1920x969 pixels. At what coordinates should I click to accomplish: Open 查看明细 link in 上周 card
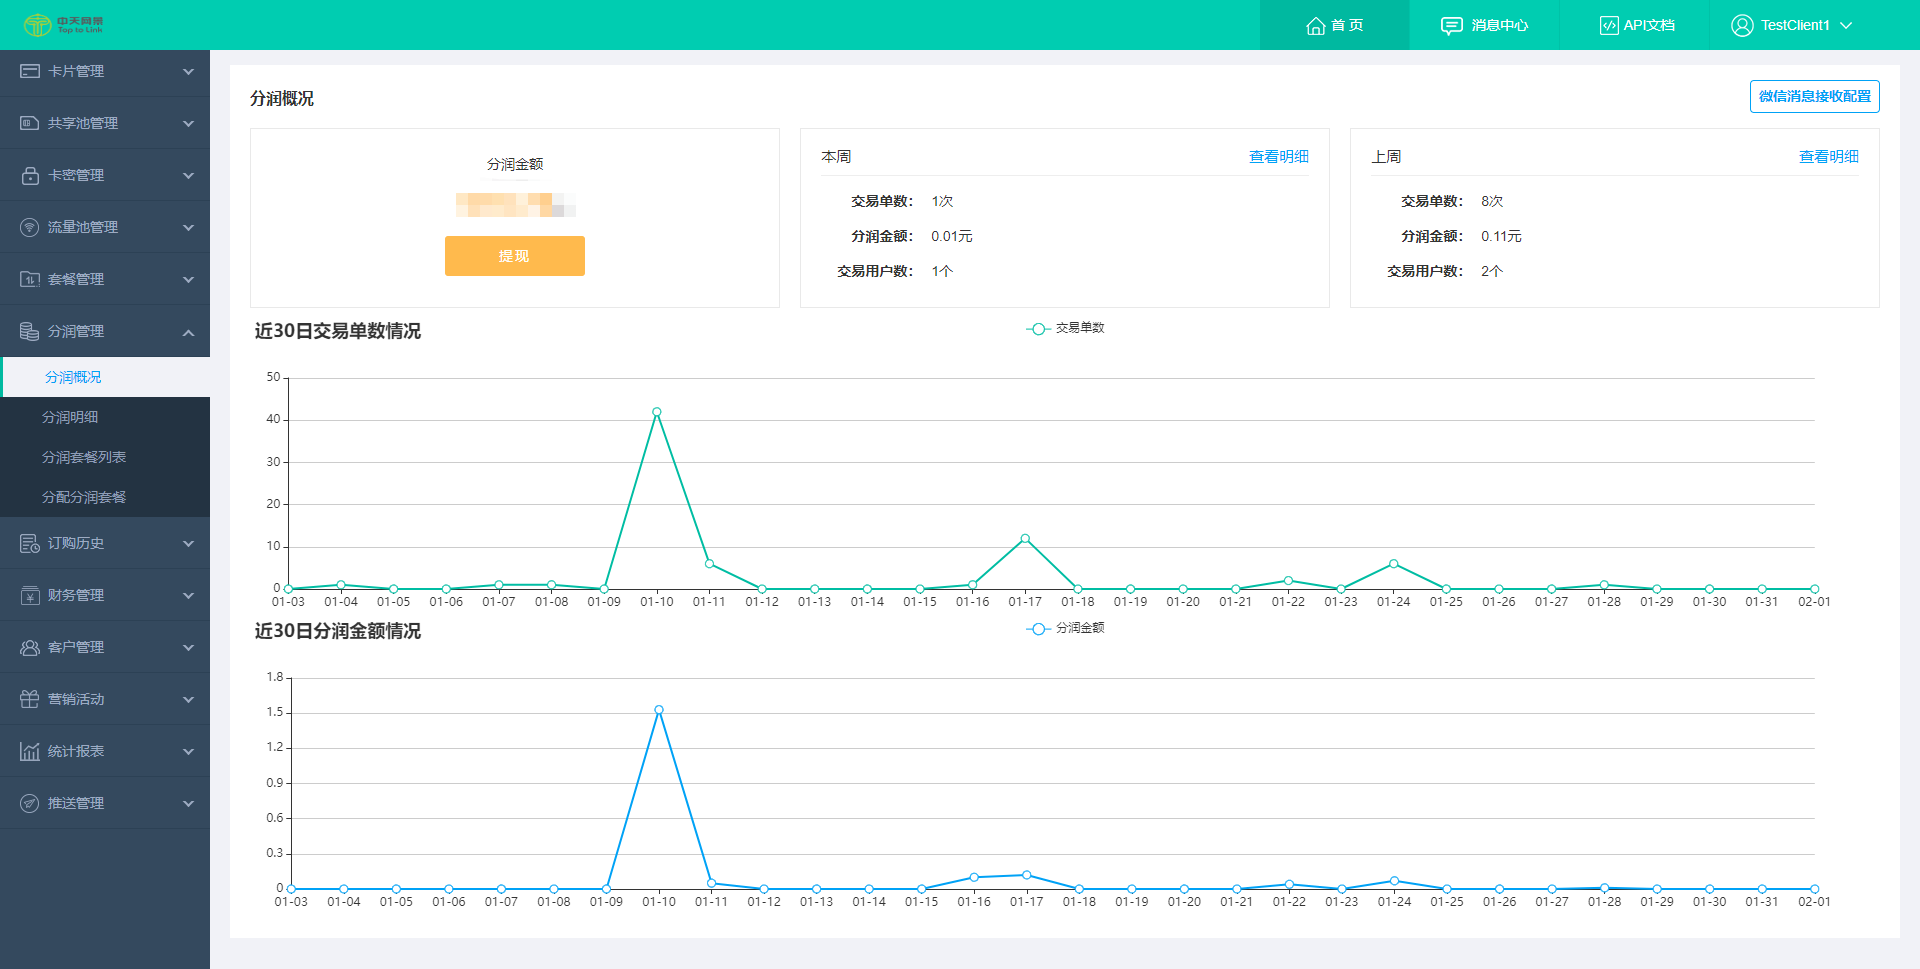1829,157
